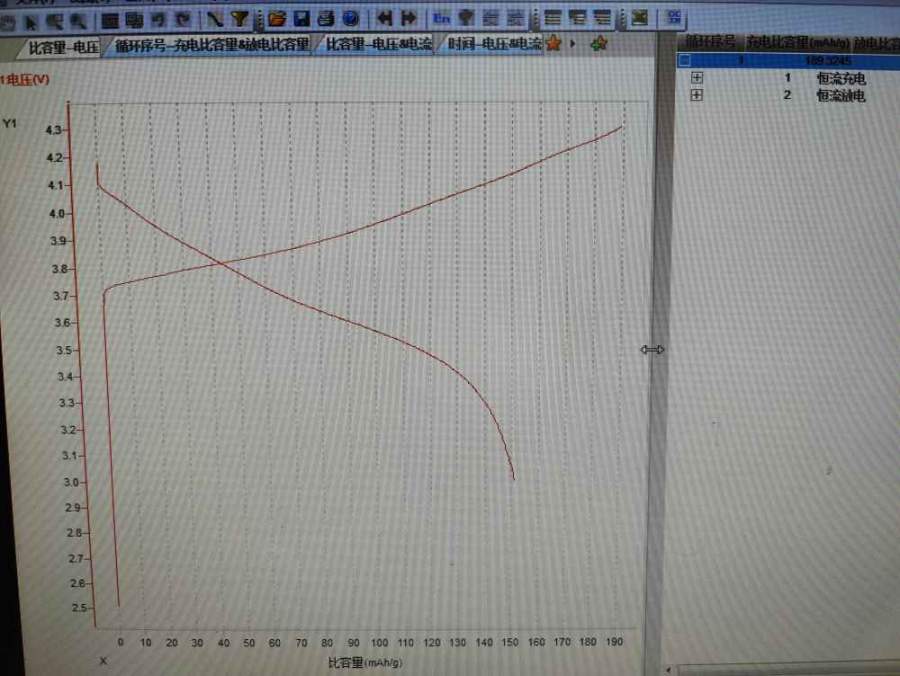Click the 循环序号 column header
The width and height of the screenshot is (900, 676).
[711, 42]
